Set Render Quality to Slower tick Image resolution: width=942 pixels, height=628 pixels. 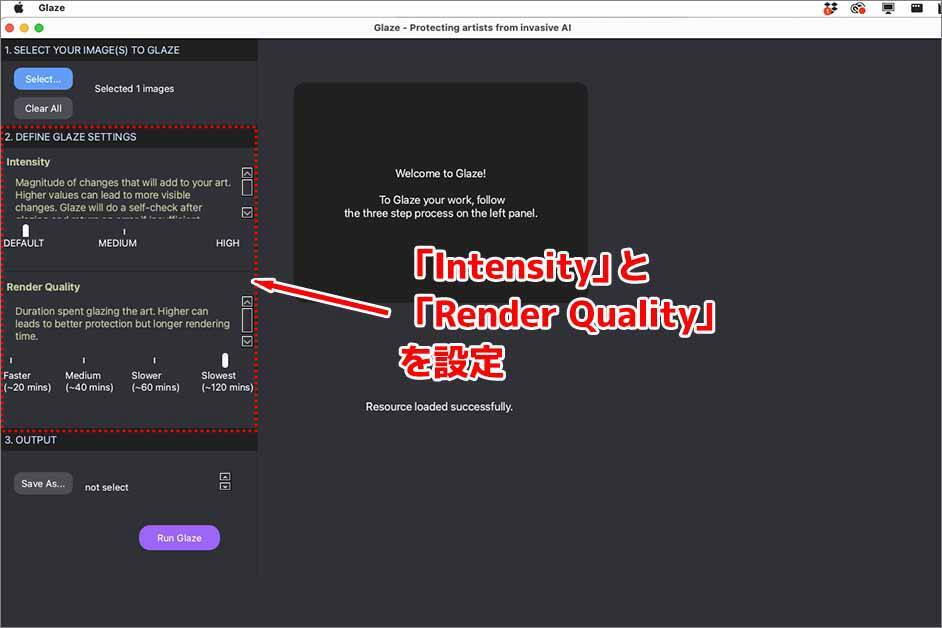pos(154,360)
